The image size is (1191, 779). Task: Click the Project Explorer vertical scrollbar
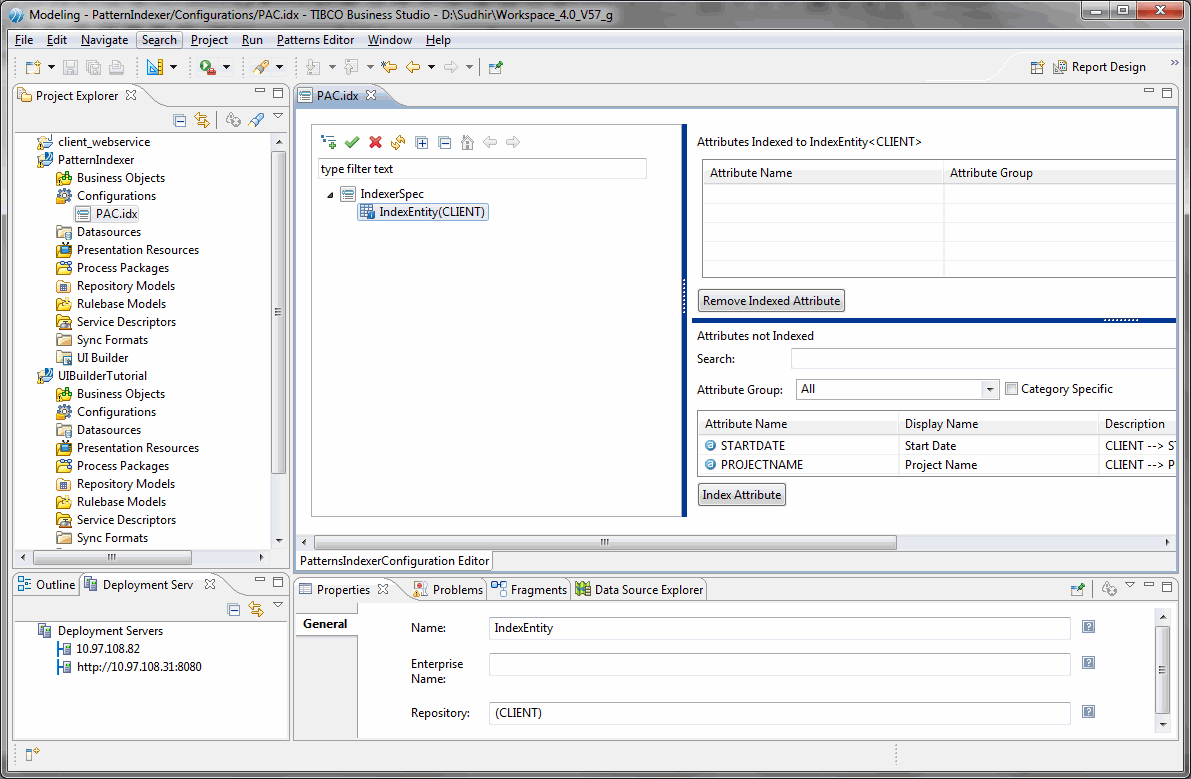(x=279, y=312)
